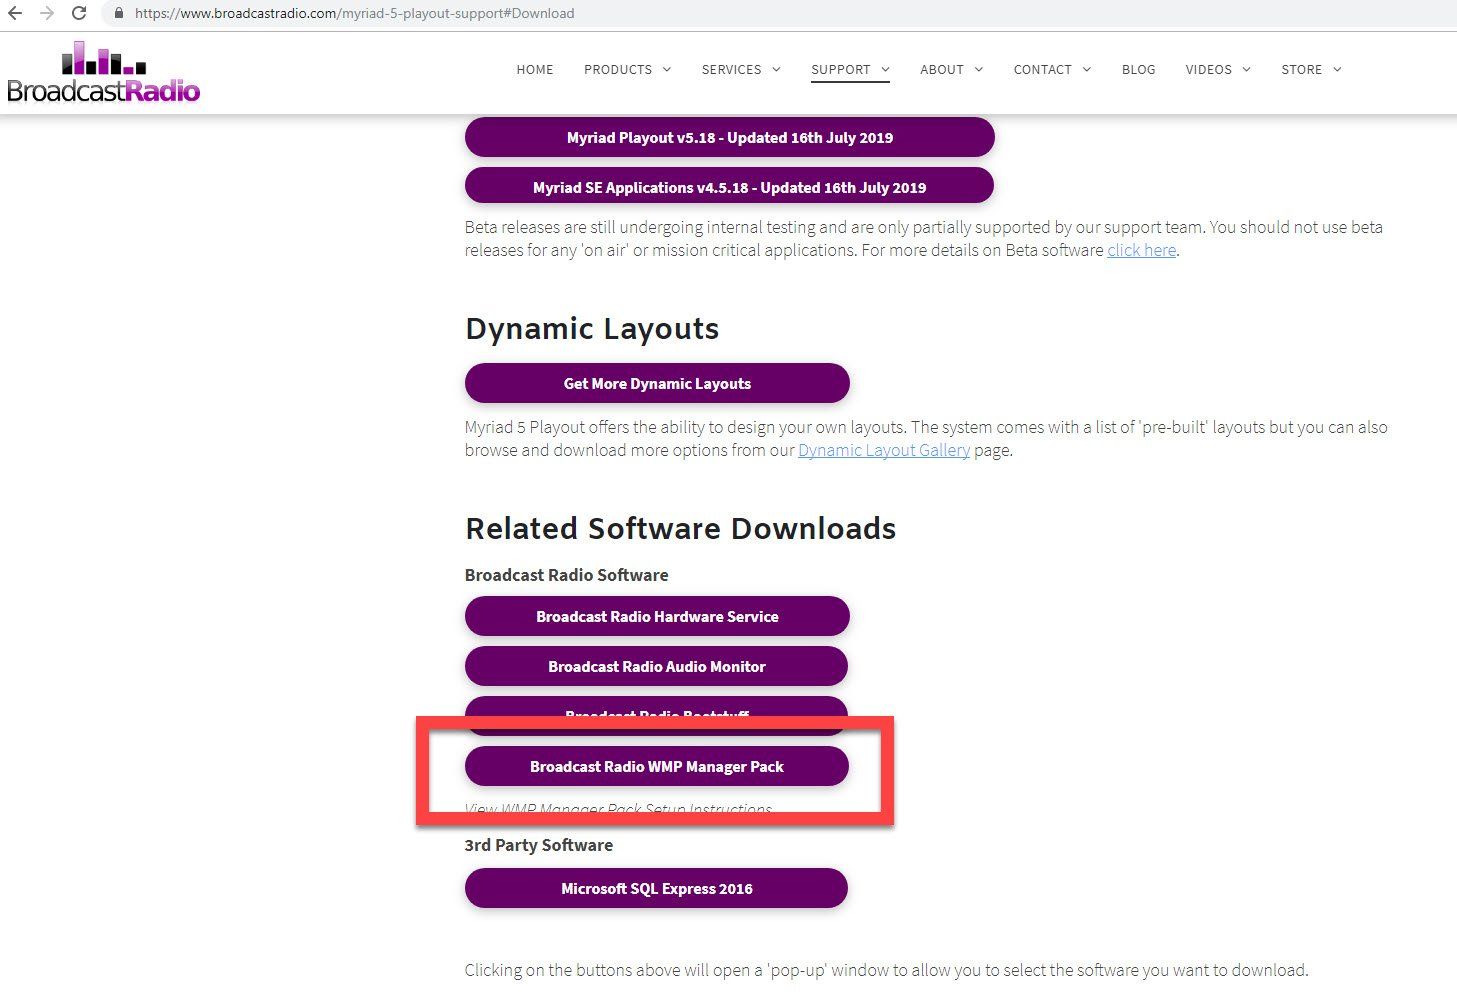This screenshot has height=998, width=1457.
Task: Expand the CONTACT chevron arrow
Action: [x=1087, y=69]
